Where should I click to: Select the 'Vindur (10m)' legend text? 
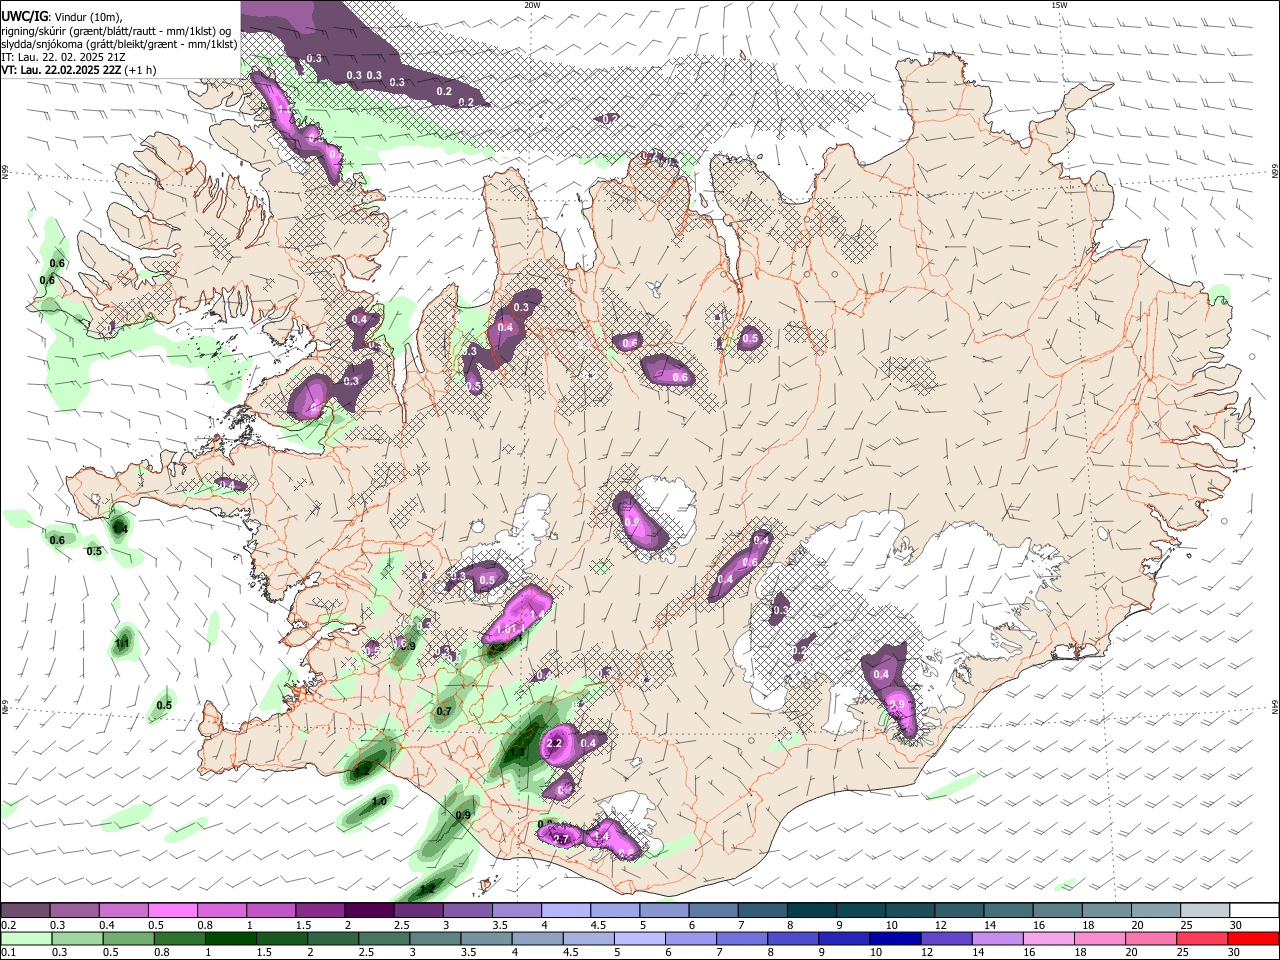[88, 17]
